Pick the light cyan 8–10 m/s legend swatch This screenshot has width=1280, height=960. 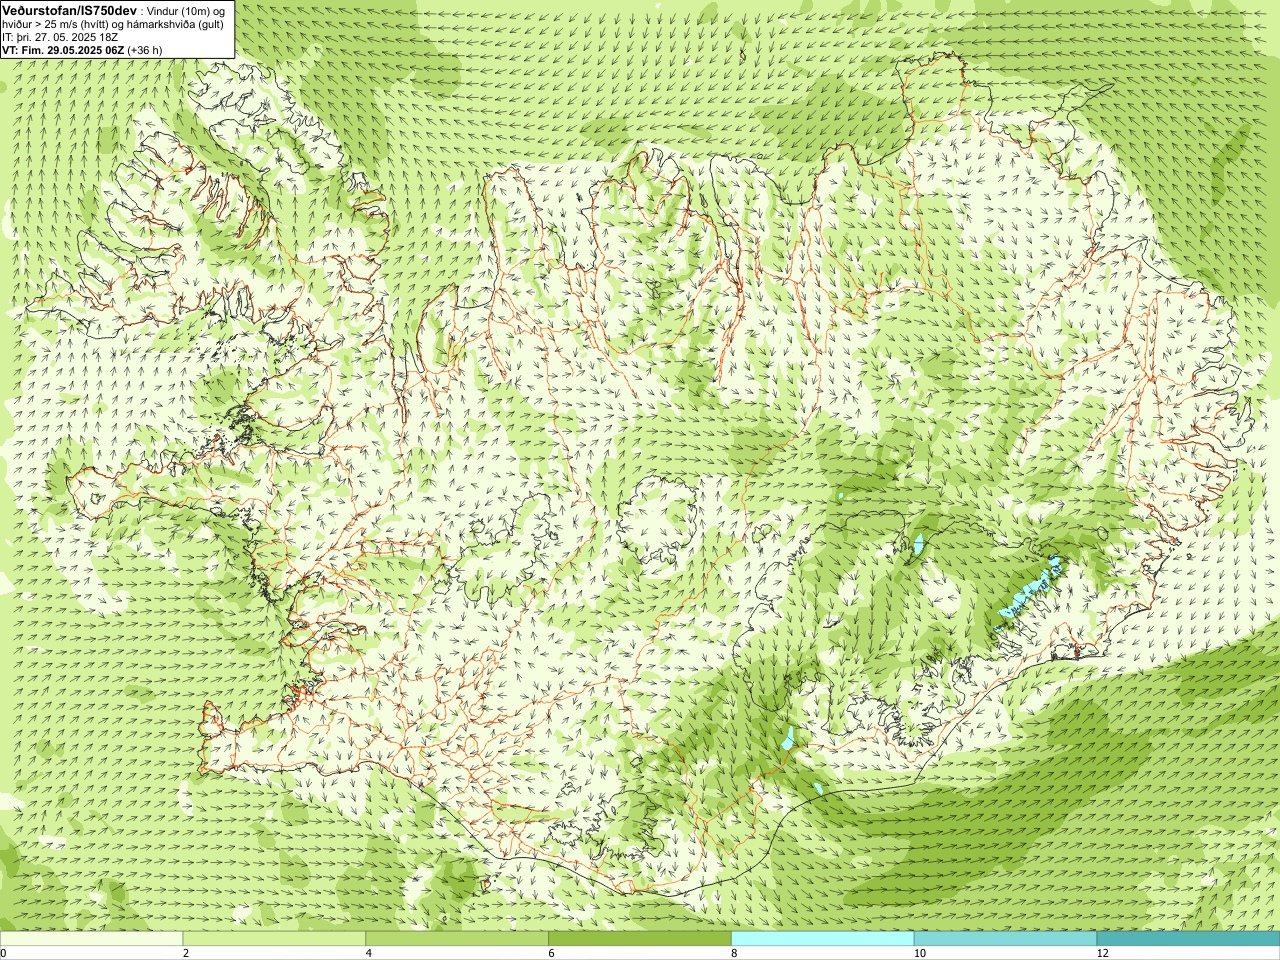tap(823, 939)
